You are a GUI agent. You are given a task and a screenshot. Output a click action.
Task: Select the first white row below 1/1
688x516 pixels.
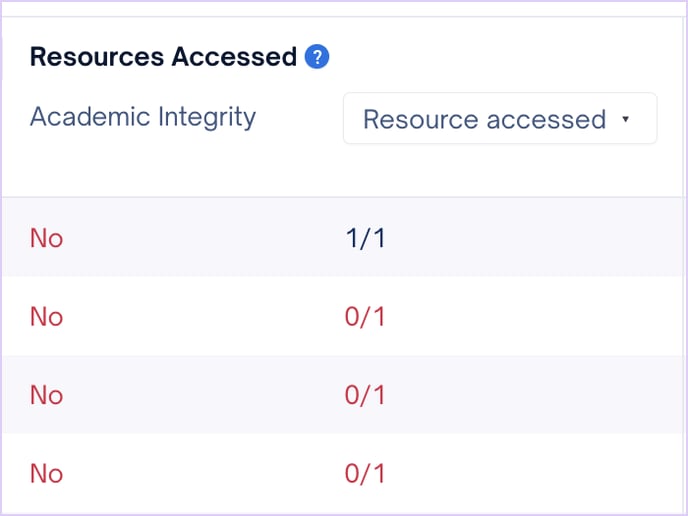coord(343,316)
